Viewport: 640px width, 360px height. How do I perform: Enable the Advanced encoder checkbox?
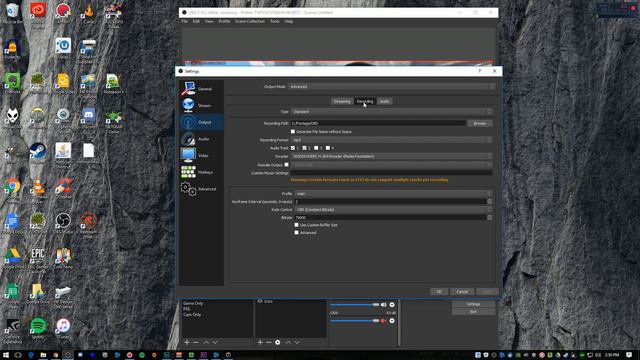[296, 233]
